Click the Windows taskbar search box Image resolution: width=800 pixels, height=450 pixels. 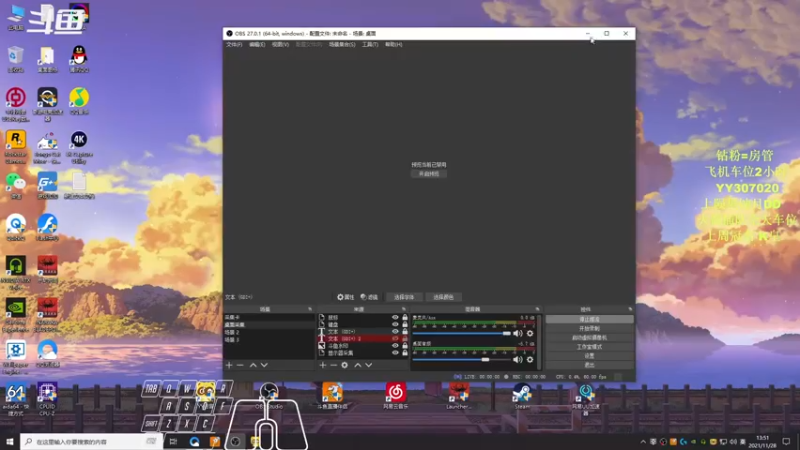coord(91,441)
